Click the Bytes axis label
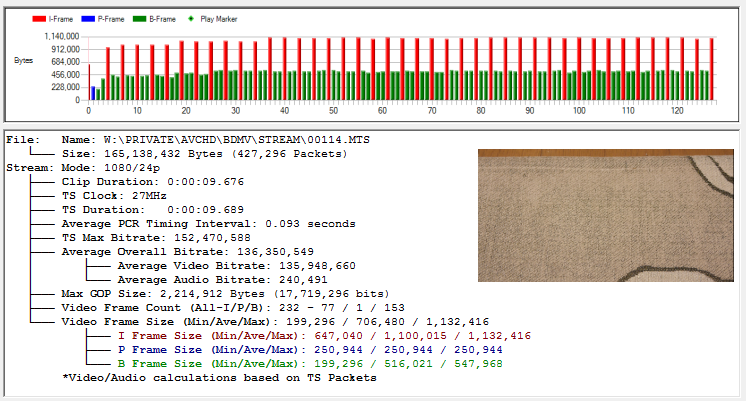 point(23,60)
